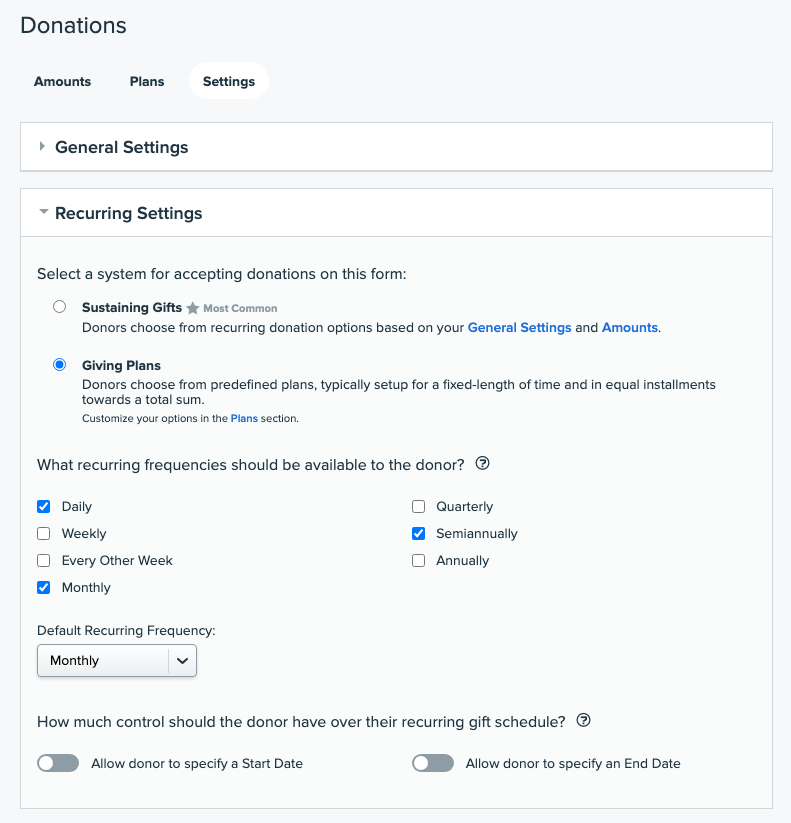The image size is (791, 823).
Task: Uncheck the Daily frequency checkbox
Action: [x=44, y=507]
